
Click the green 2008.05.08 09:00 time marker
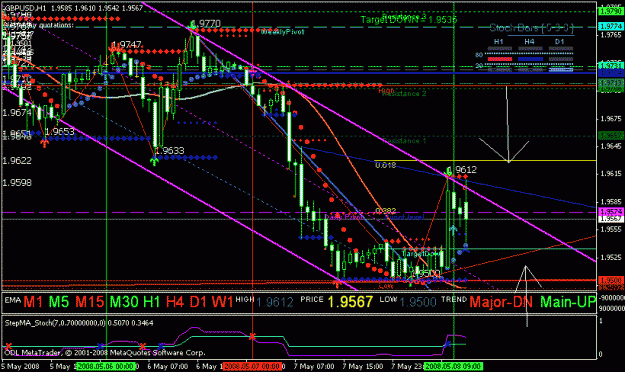[x=453, y=366]
